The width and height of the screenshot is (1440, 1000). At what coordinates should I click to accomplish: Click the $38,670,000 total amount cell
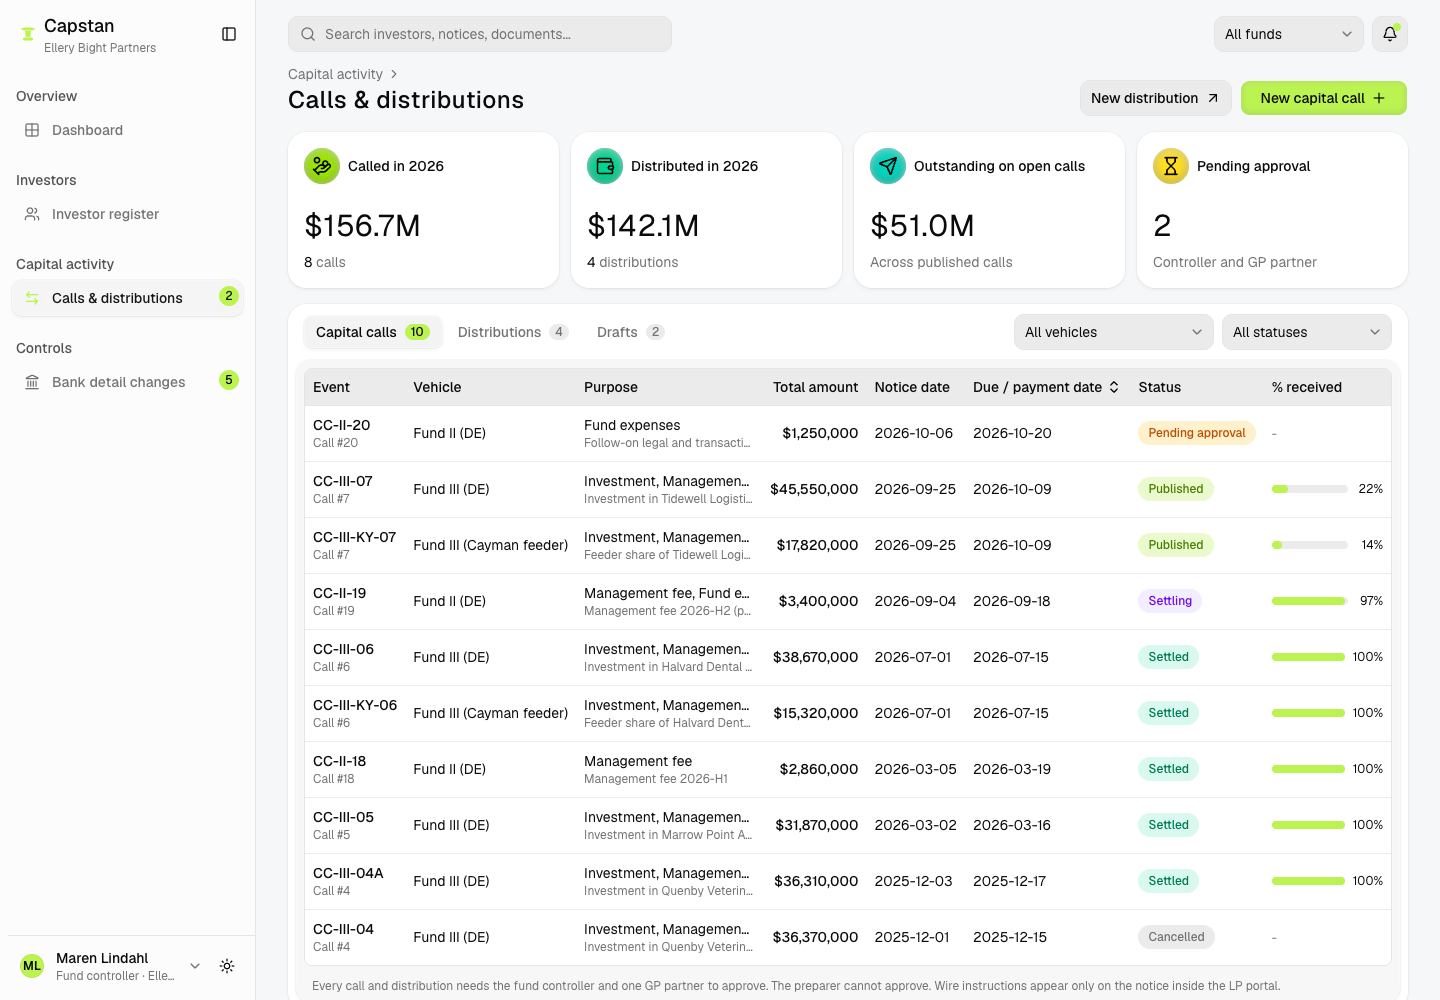(x=815, y=657)
